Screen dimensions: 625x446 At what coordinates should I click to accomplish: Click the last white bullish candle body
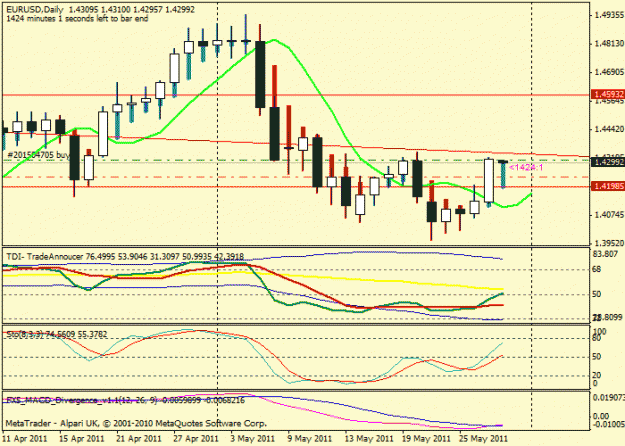489,181
